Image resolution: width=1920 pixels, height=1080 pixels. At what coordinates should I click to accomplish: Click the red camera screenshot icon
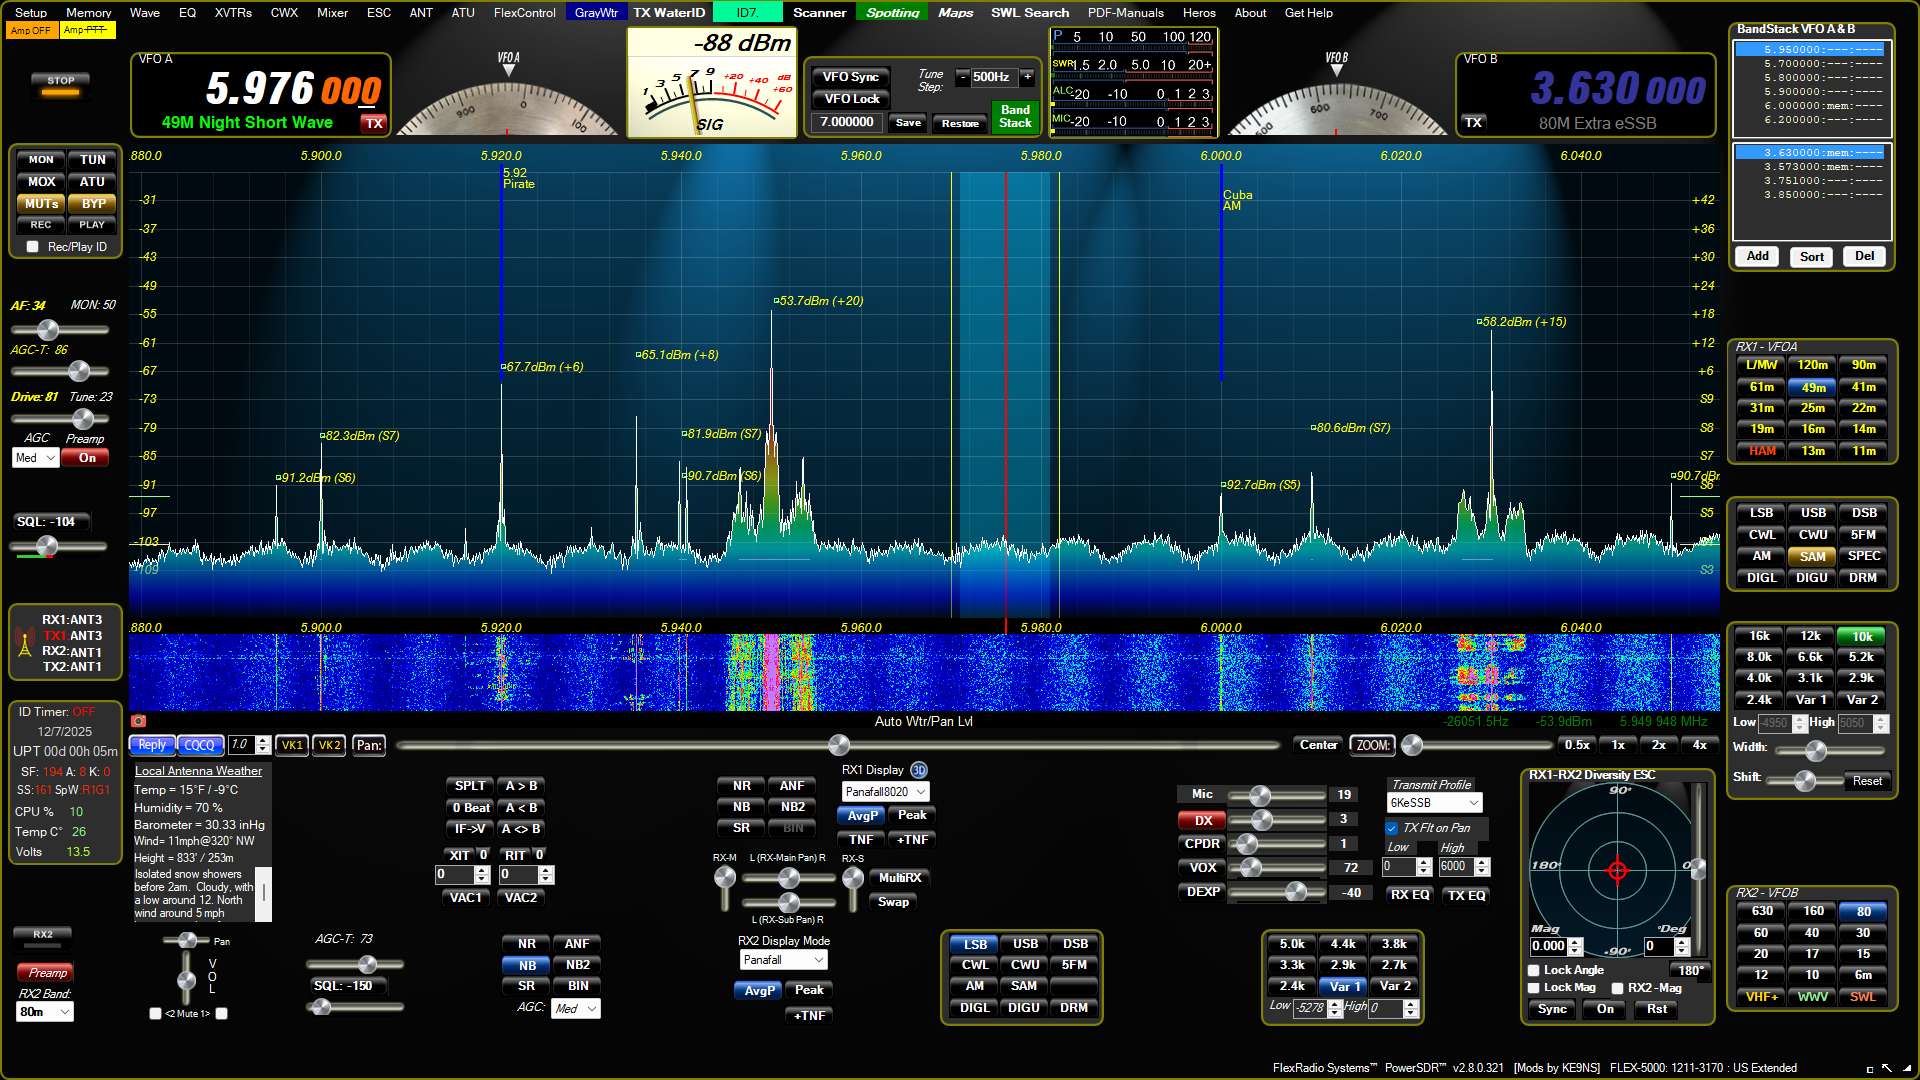138,721
